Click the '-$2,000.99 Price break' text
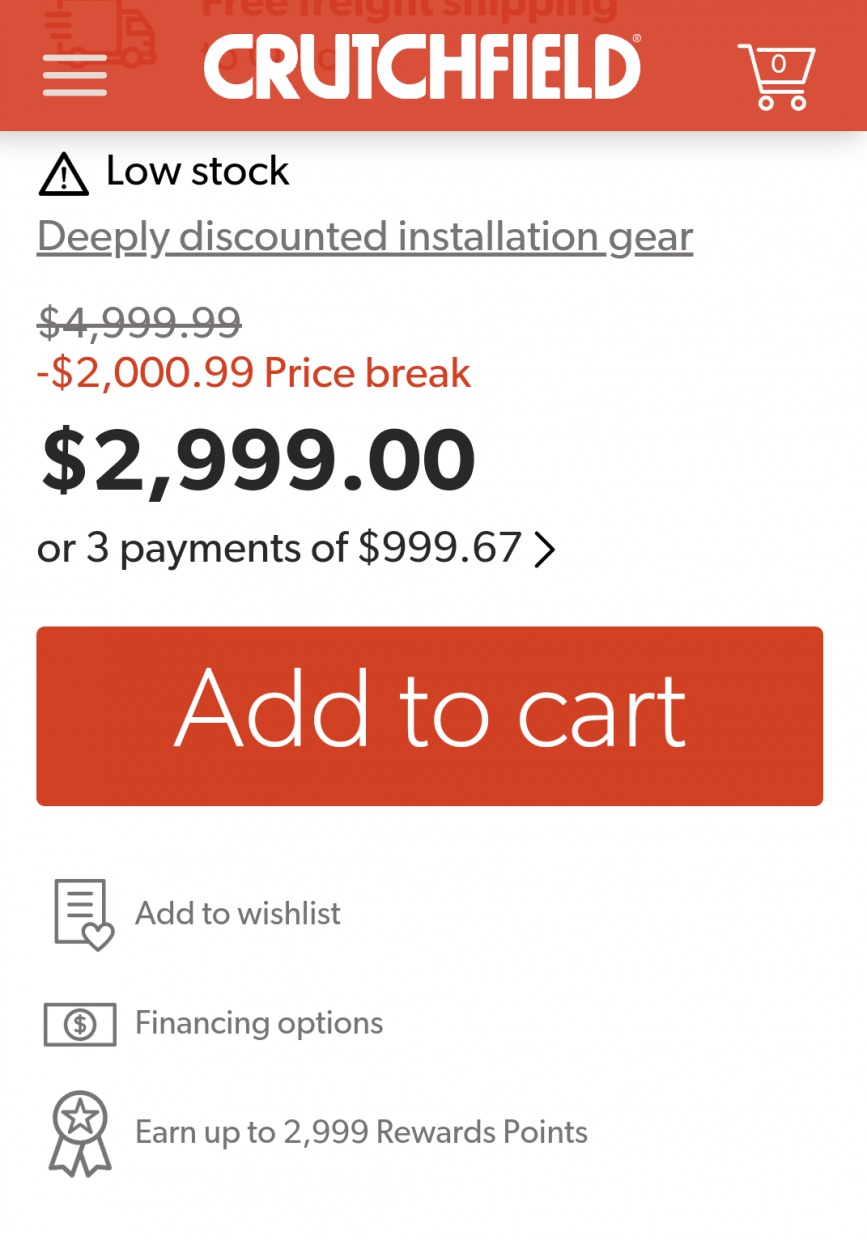Image resolution: width=867 pixels, height=1240 pixels. (x=254, y=373)
